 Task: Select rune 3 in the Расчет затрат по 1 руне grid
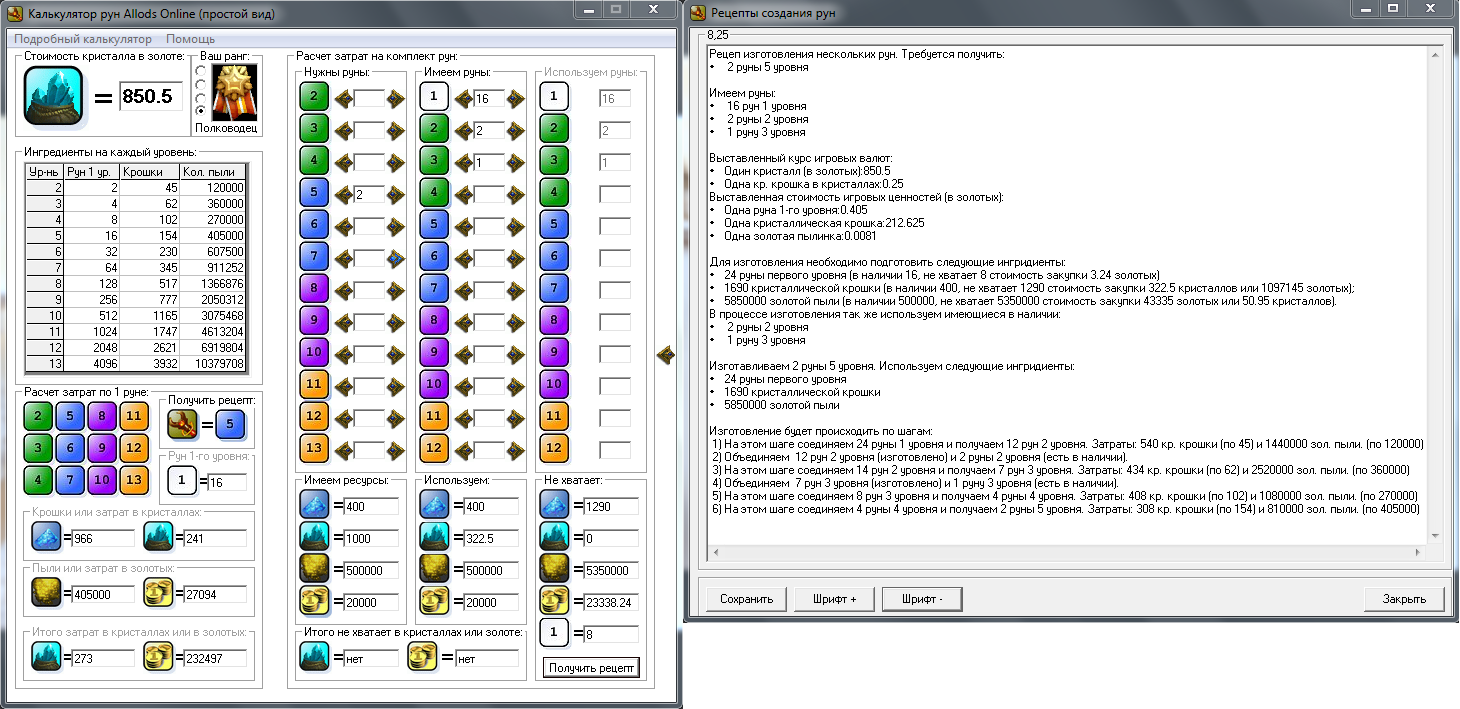click(39, 448)
